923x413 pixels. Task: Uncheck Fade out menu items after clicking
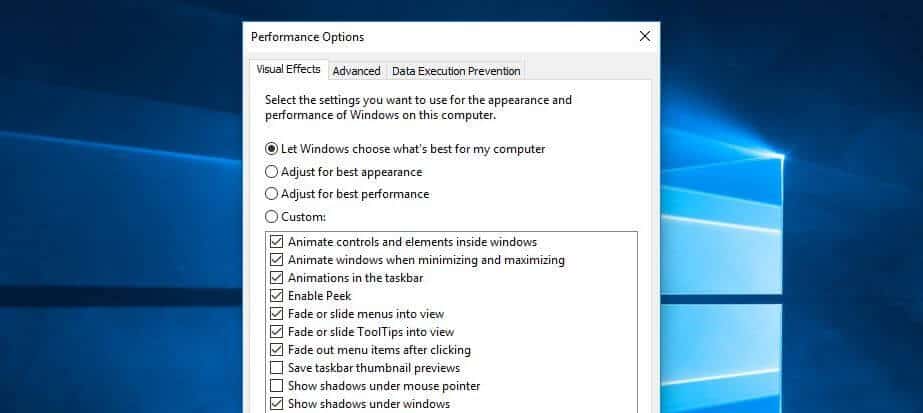[x=276, y=350]
